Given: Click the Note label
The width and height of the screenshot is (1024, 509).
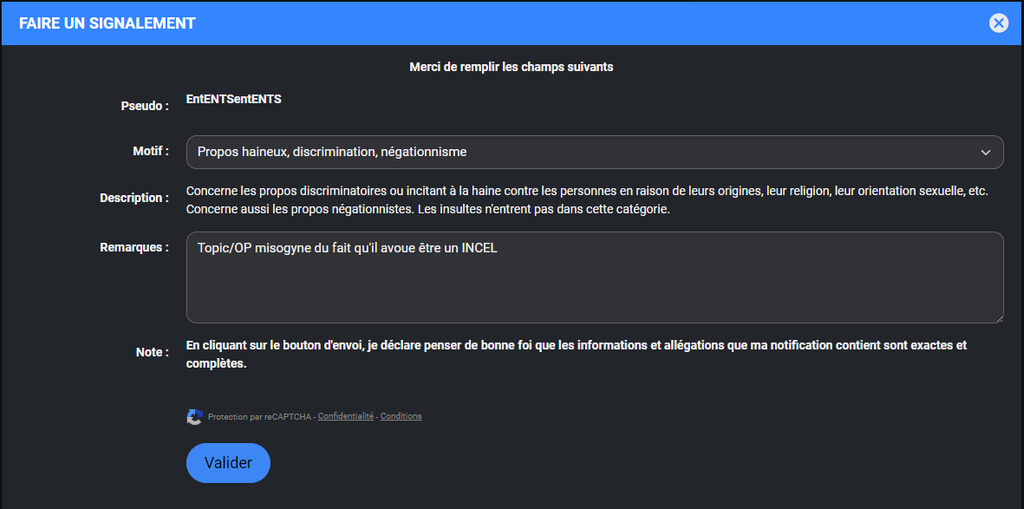Looking at the screenshot, I should [x=152, y=352].
